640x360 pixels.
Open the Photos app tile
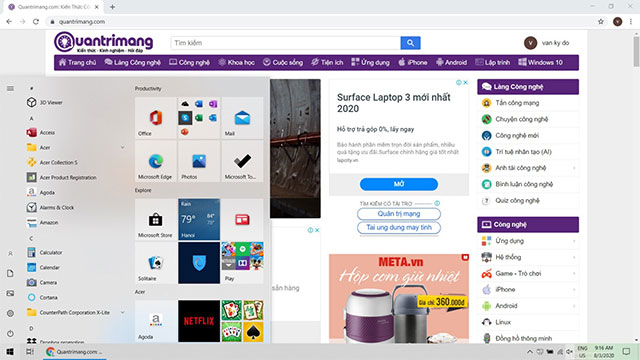pyautogui.click(x=199, y=162)
